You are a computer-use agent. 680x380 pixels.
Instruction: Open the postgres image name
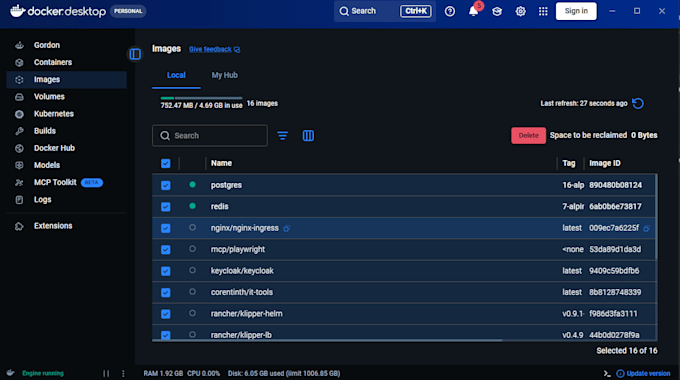click(226, 185)
